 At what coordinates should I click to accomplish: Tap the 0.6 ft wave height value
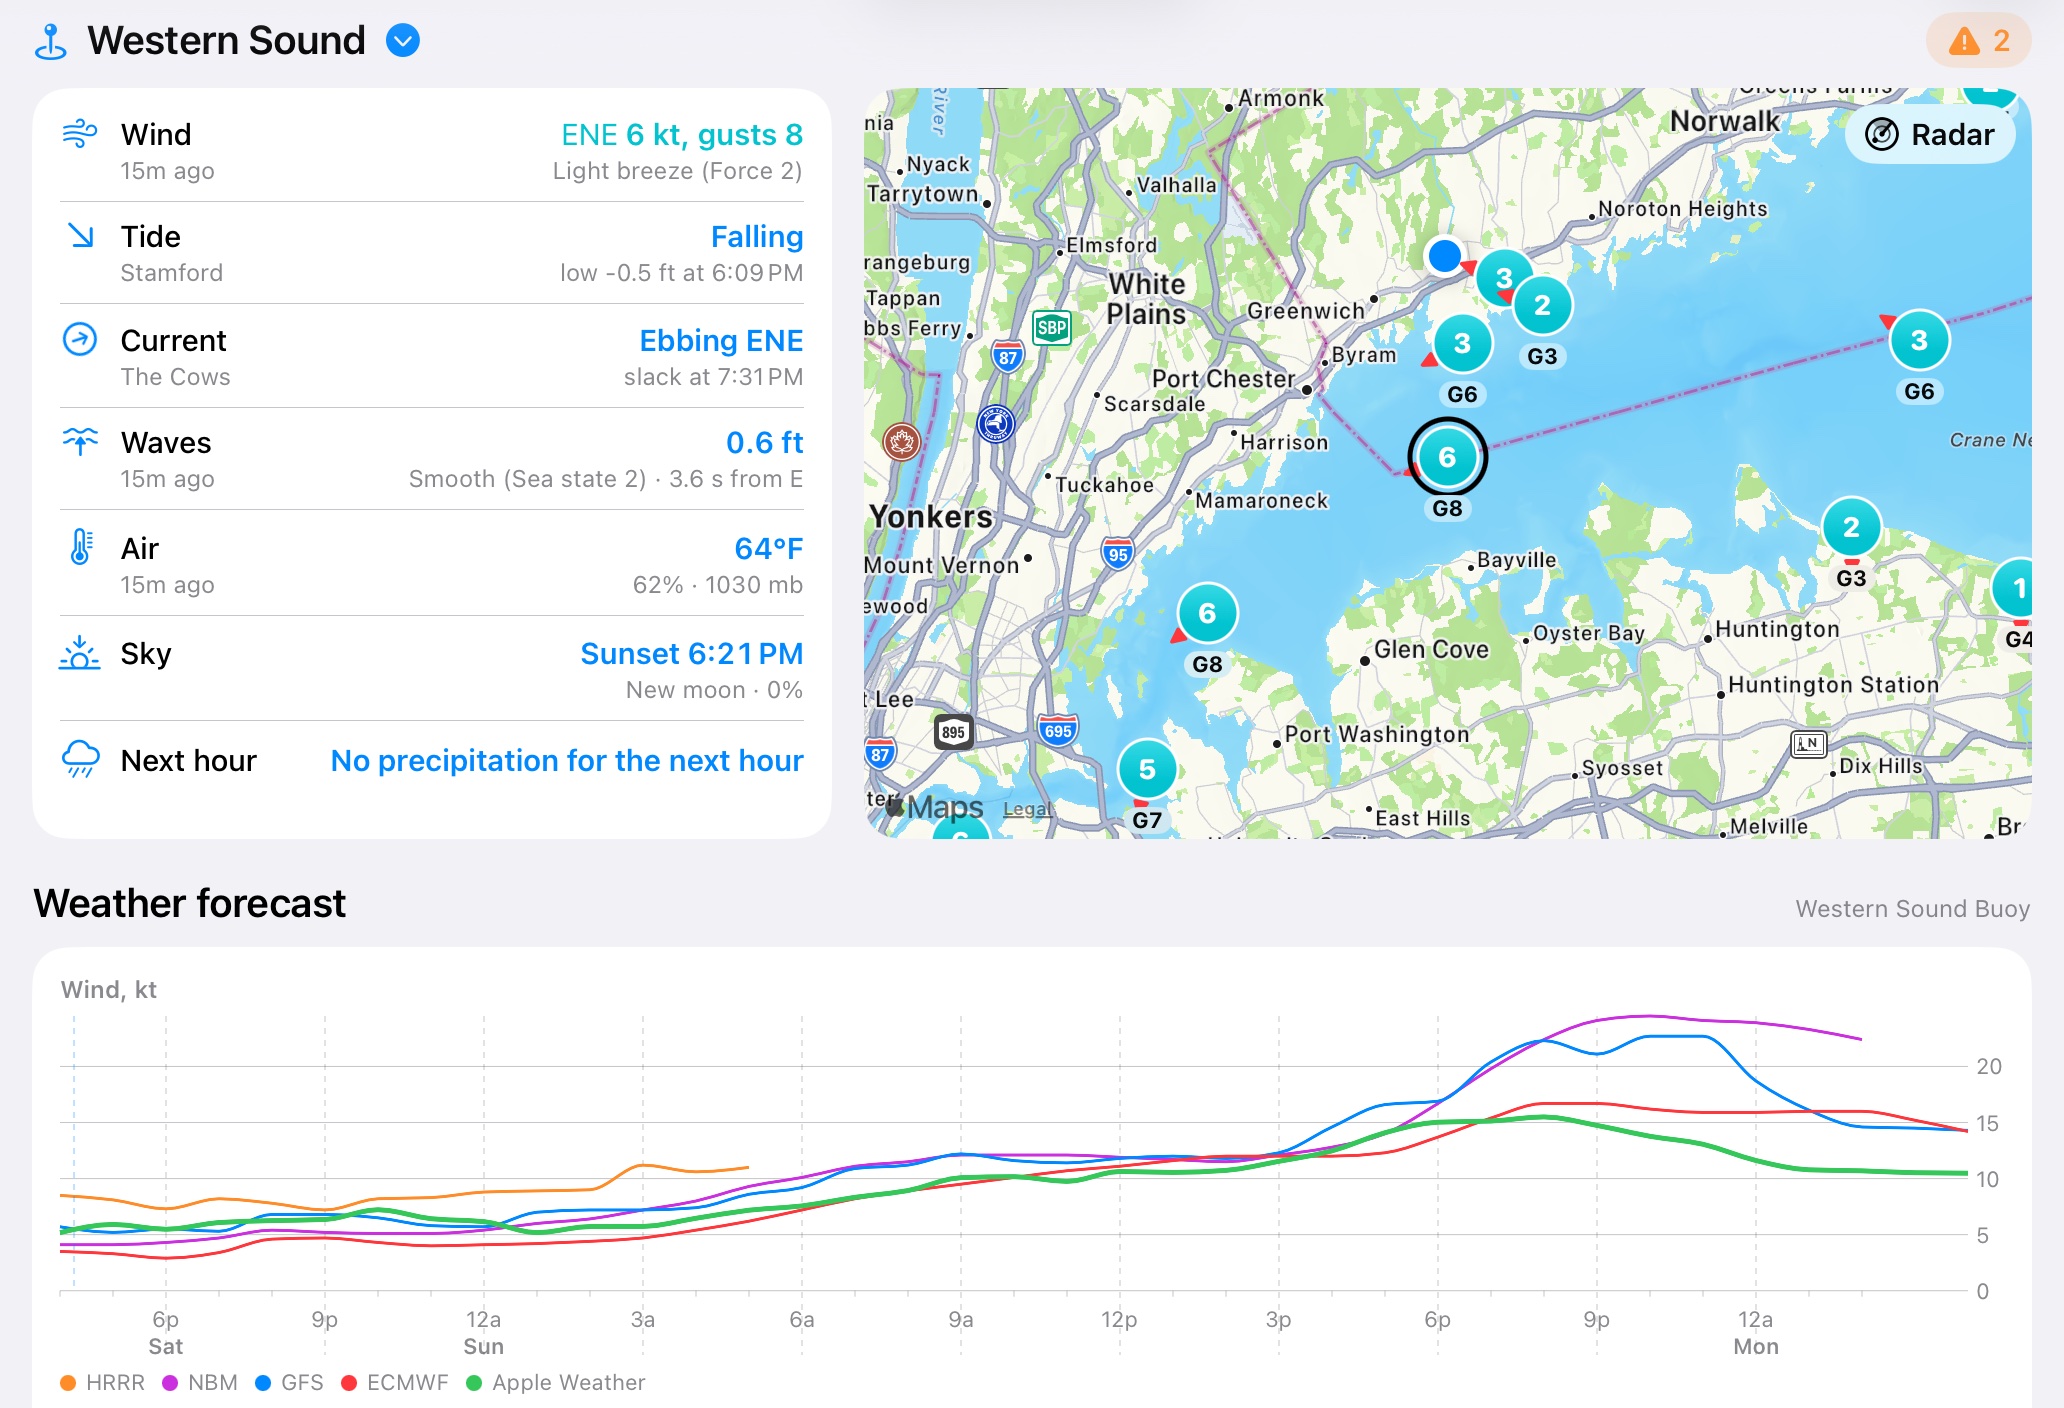[764, 442]
